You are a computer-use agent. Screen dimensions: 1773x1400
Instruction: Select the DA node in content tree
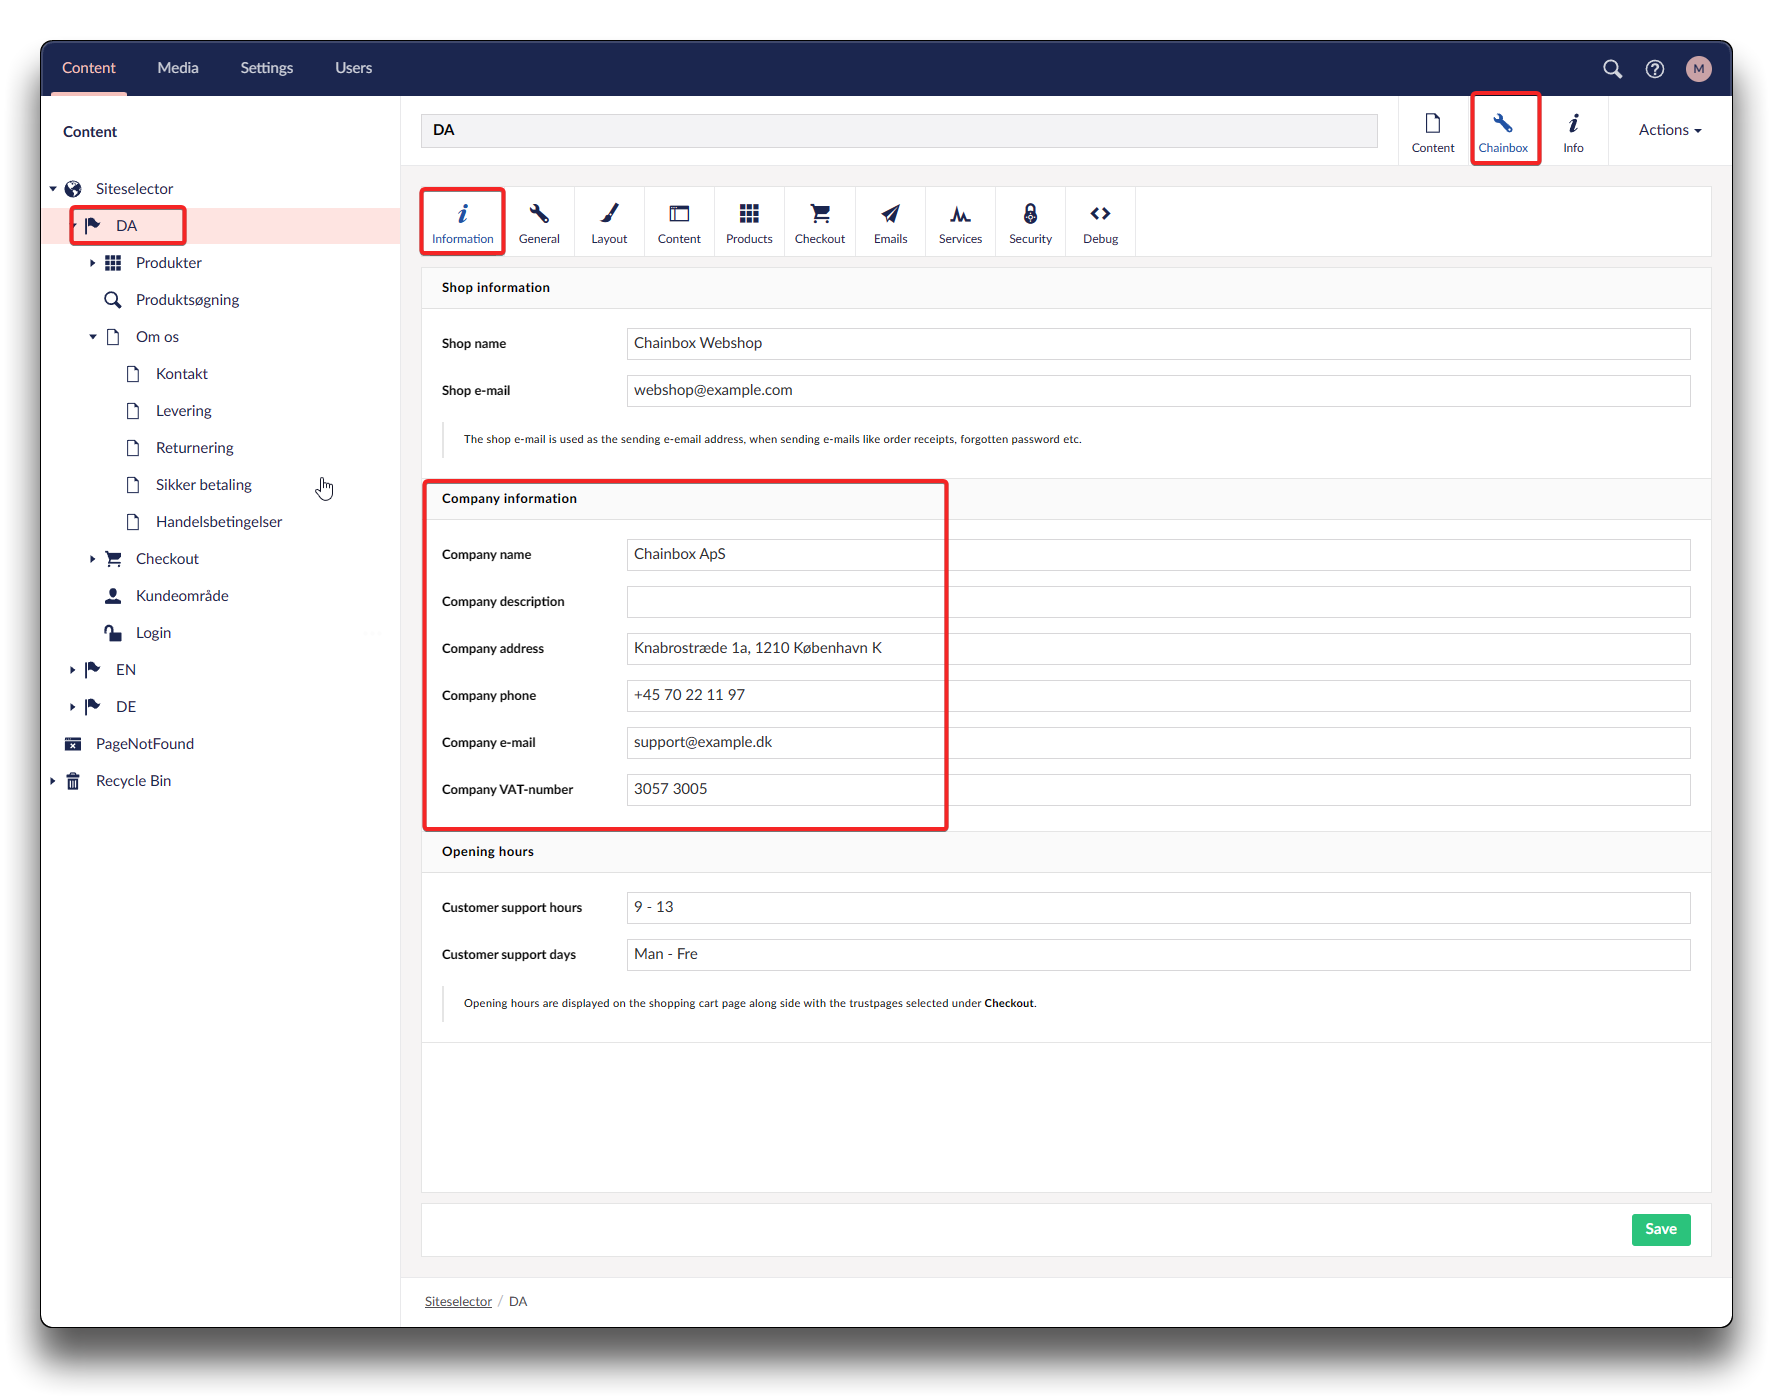(x=126, y=226)
